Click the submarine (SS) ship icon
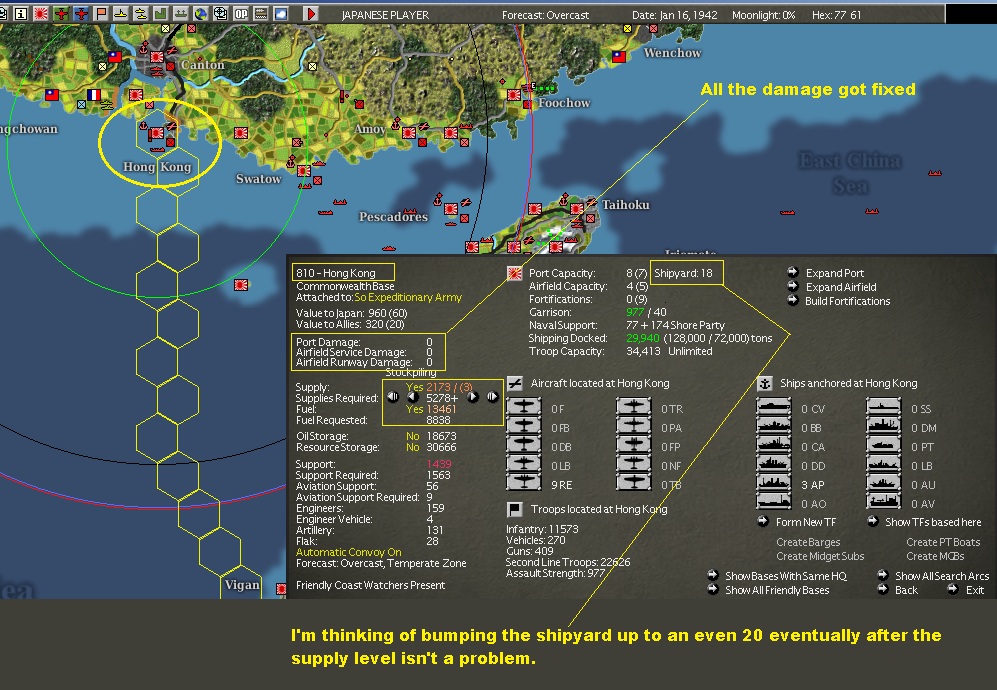 [884, 407]
